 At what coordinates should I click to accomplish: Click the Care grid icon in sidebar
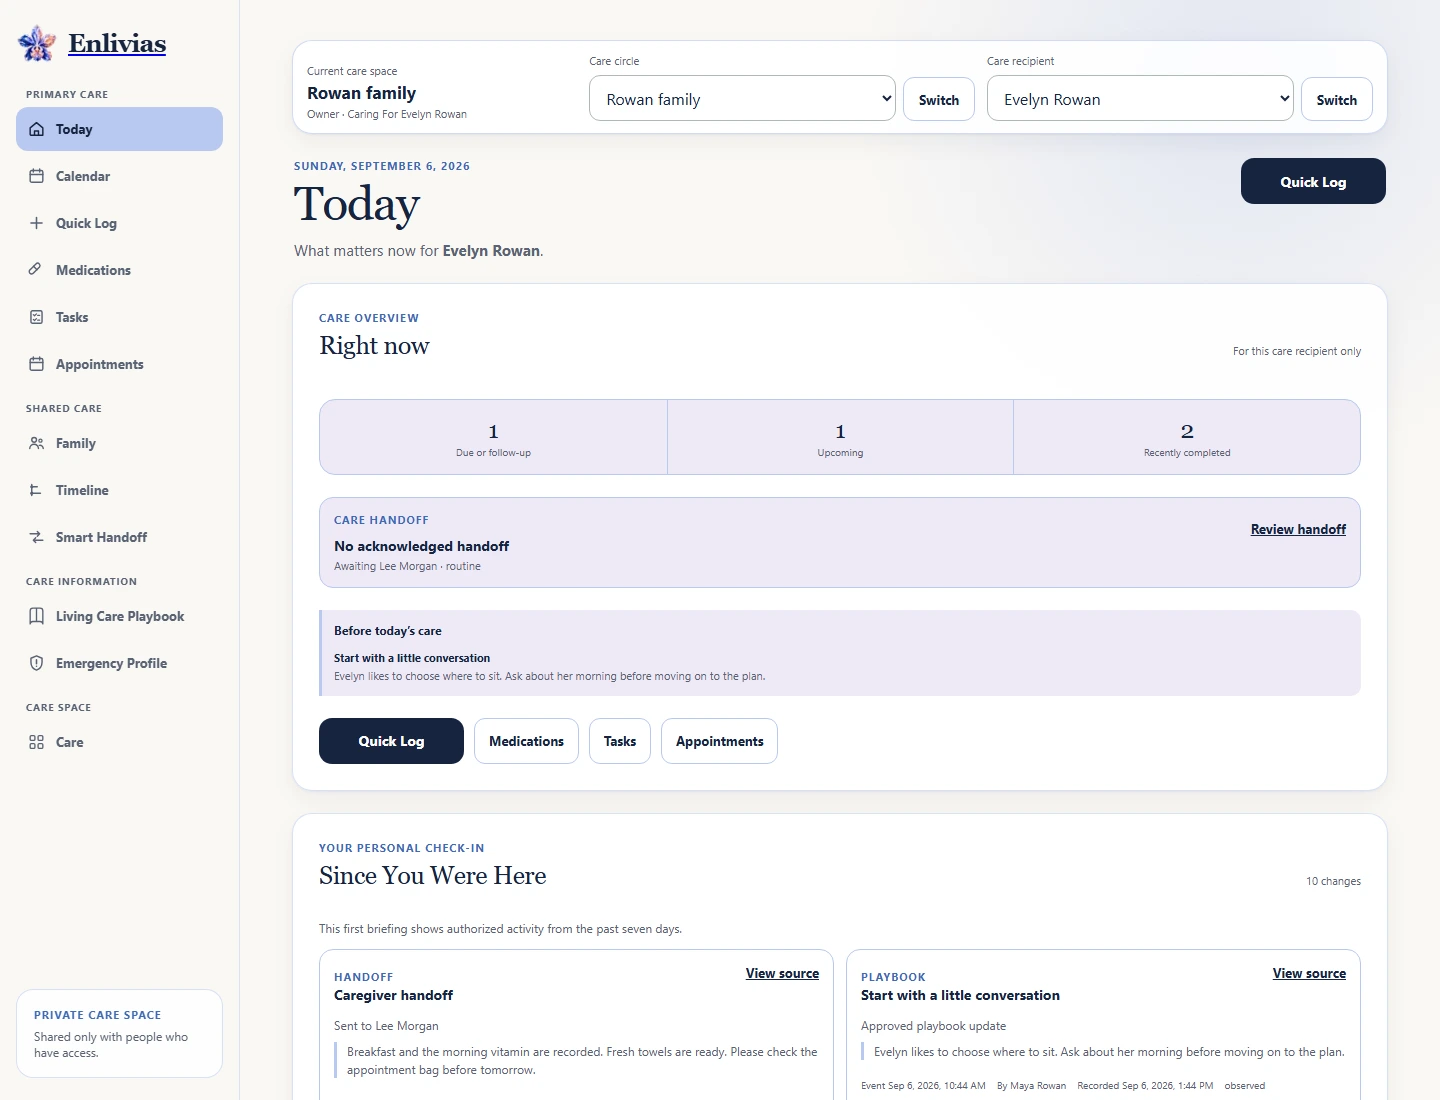(37, 742)
